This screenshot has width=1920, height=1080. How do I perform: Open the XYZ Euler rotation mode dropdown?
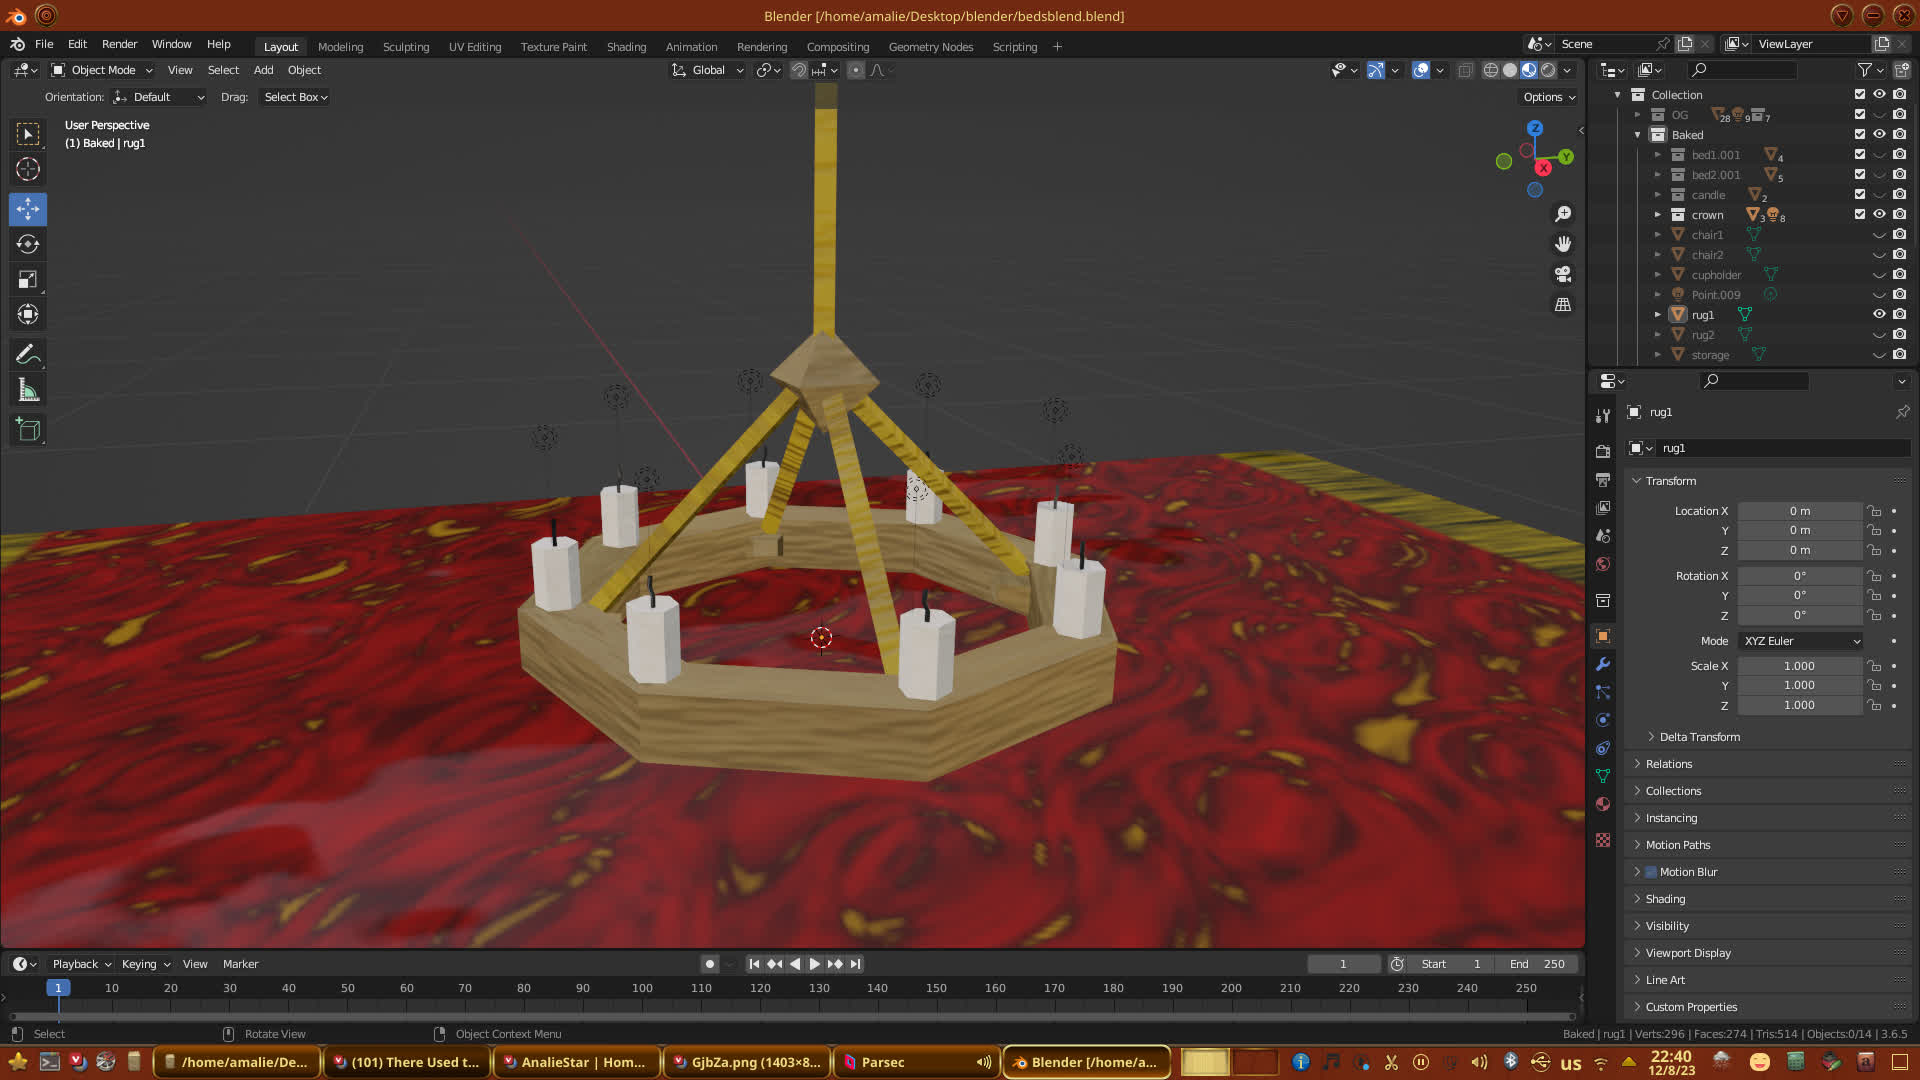(x=1801, y=641)
